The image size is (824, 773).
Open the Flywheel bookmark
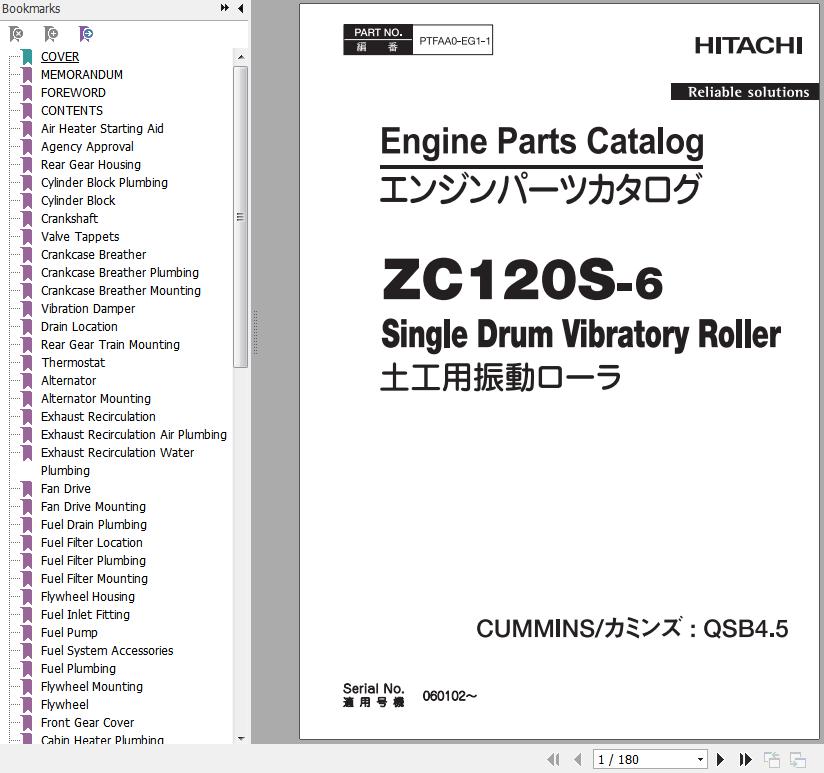[x=65, y=705]
